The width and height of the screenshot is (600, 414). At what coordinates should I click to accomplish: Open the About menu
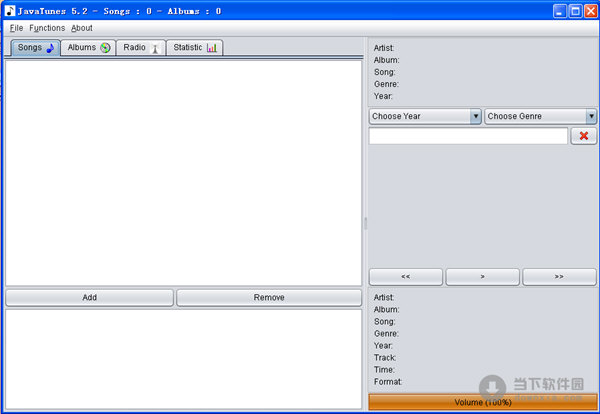click(82, 28)
